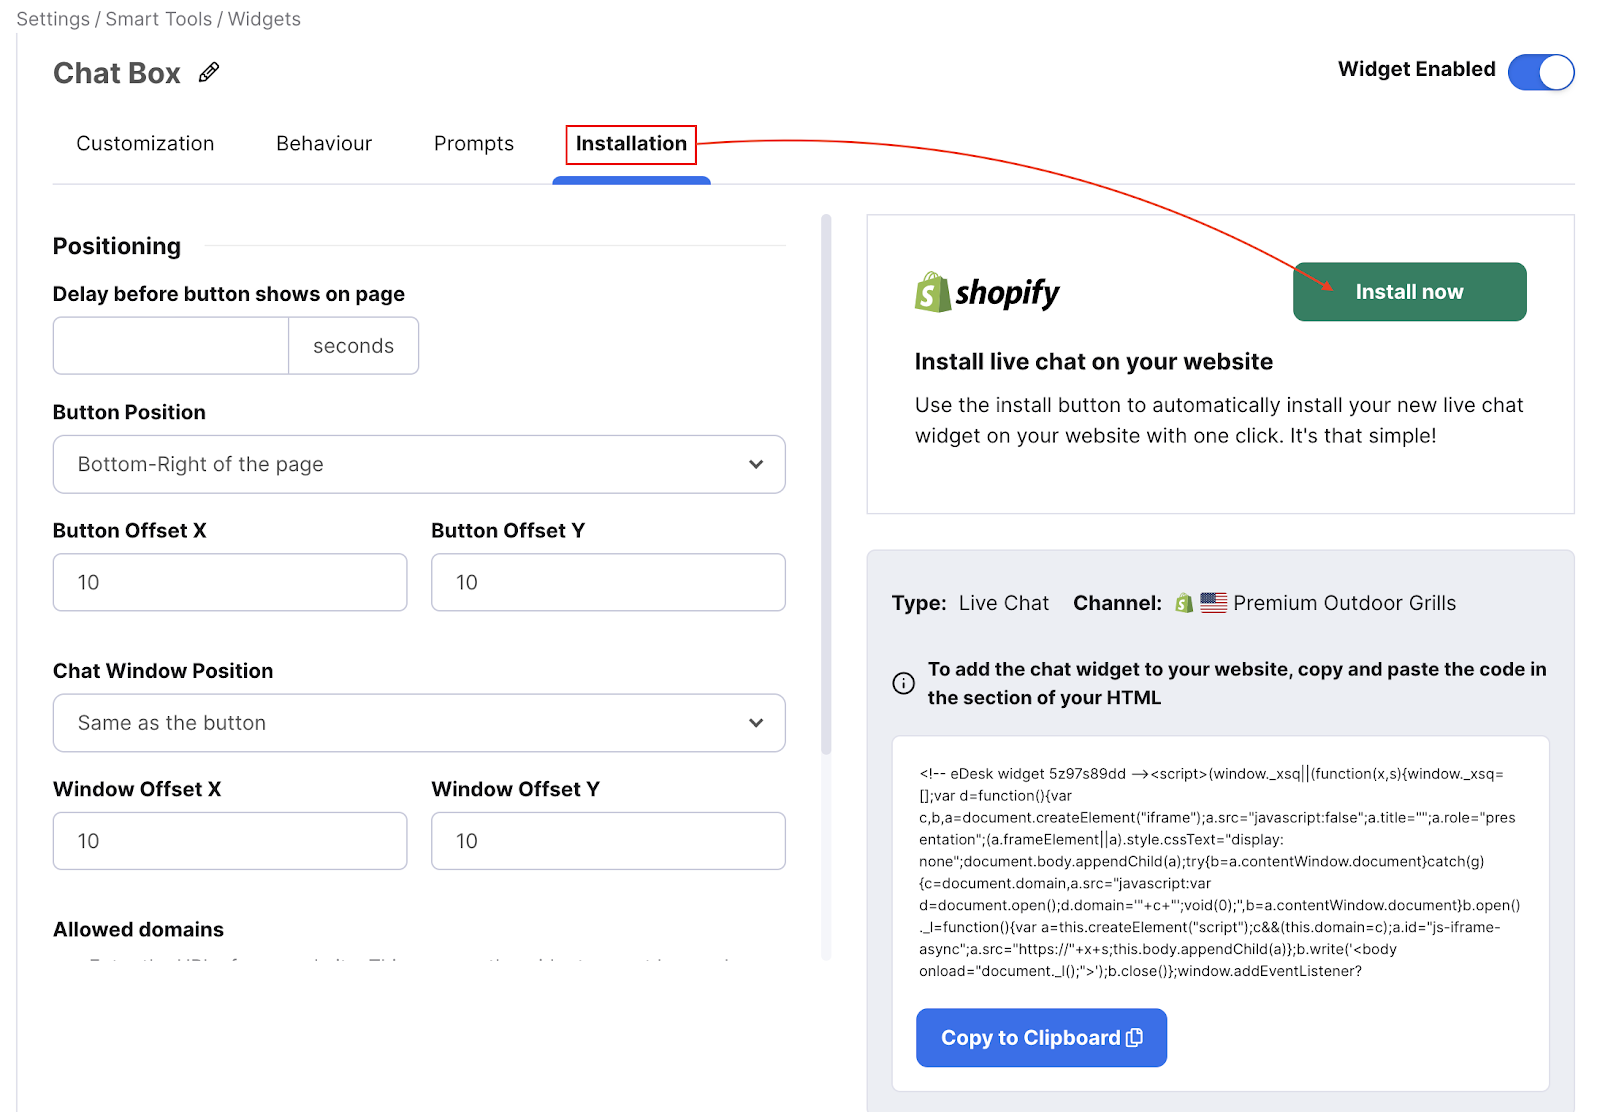Click the Button Offset Y field

(x=608, y=582)
